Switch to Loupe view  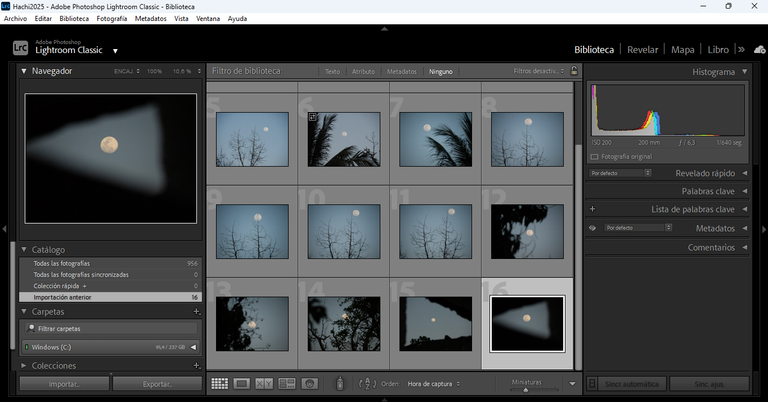pos(241,384)
